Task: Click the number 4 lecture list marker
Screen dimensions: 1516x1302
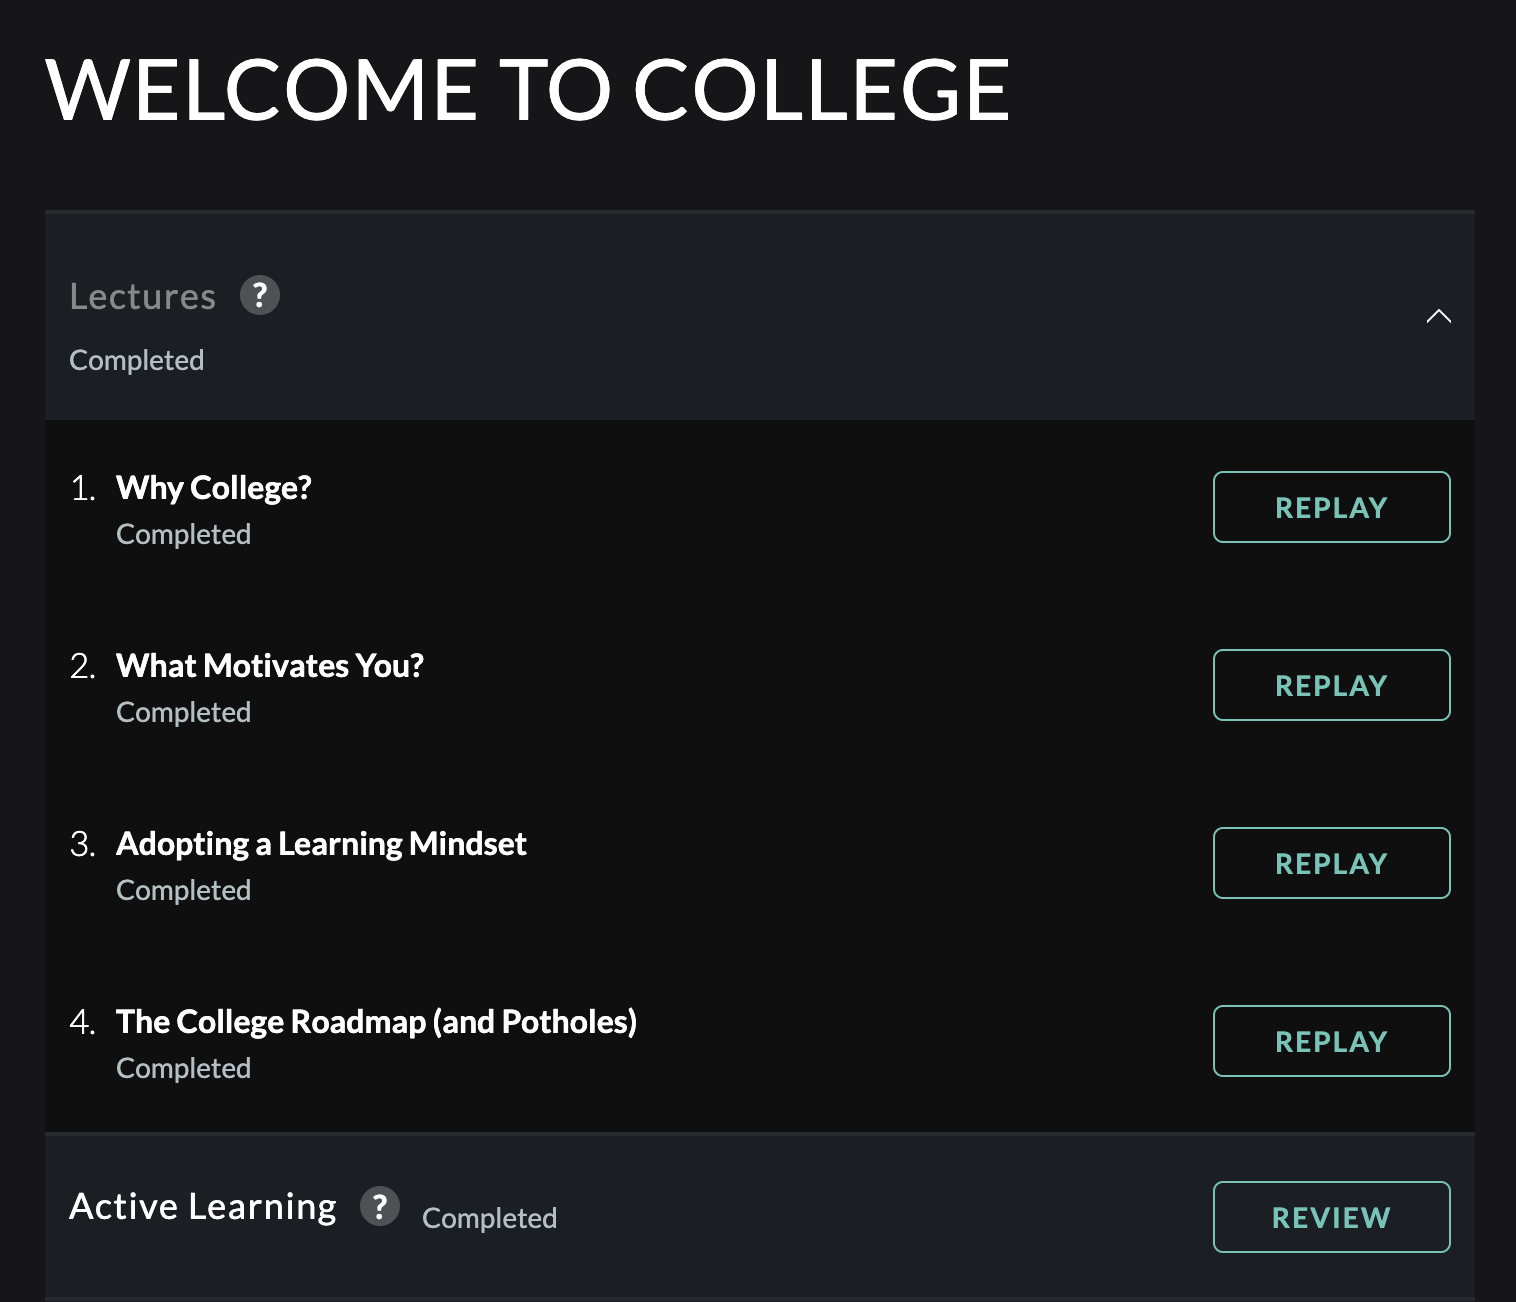Action: 82,1022
